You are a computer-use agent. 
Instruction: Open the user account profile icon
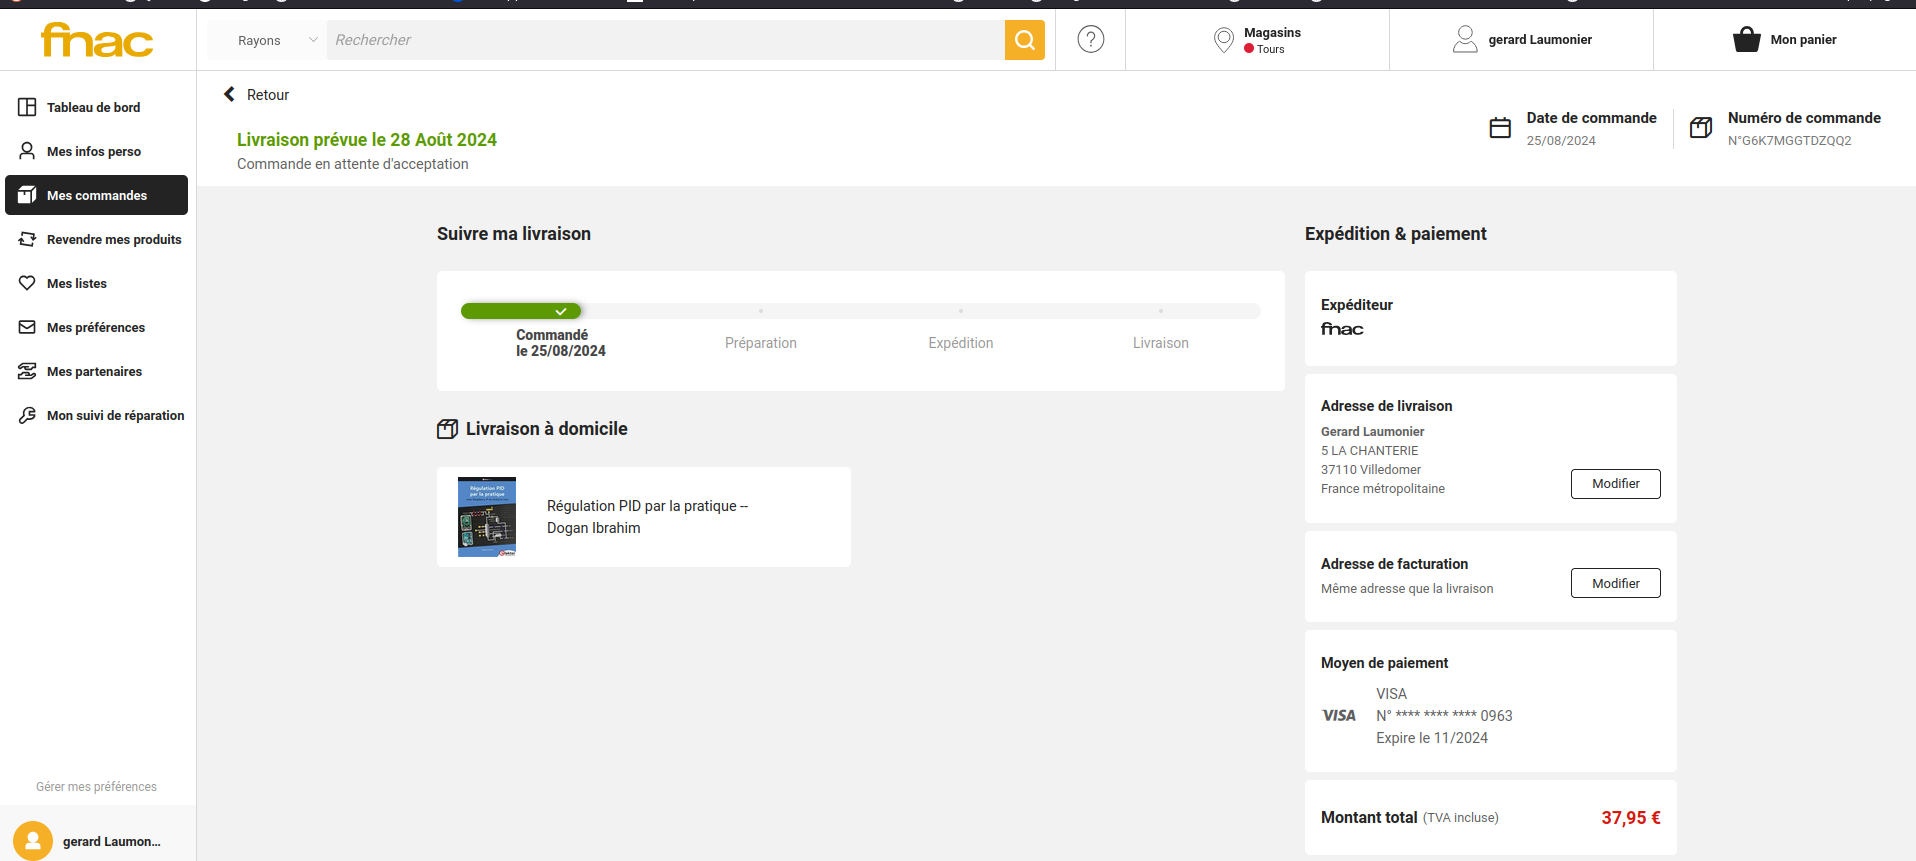tap(1464, 40)
